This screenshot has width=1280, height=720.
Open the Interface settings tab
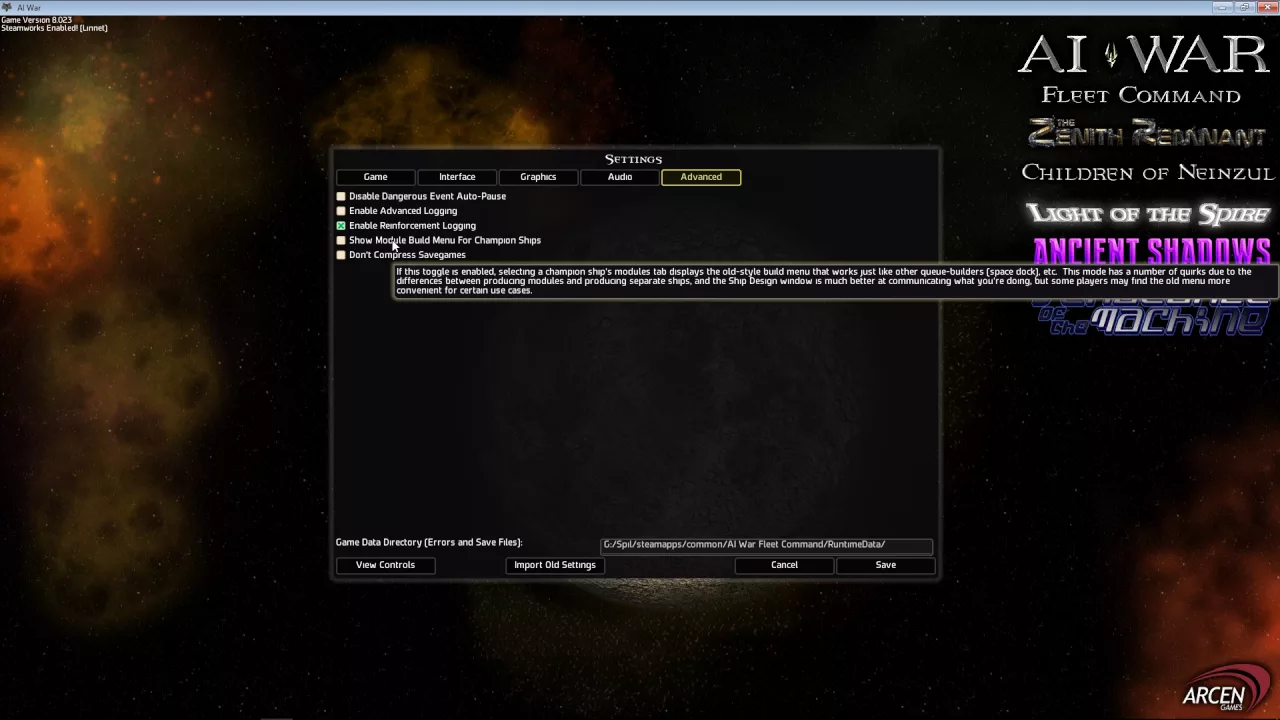click(457, 177)
